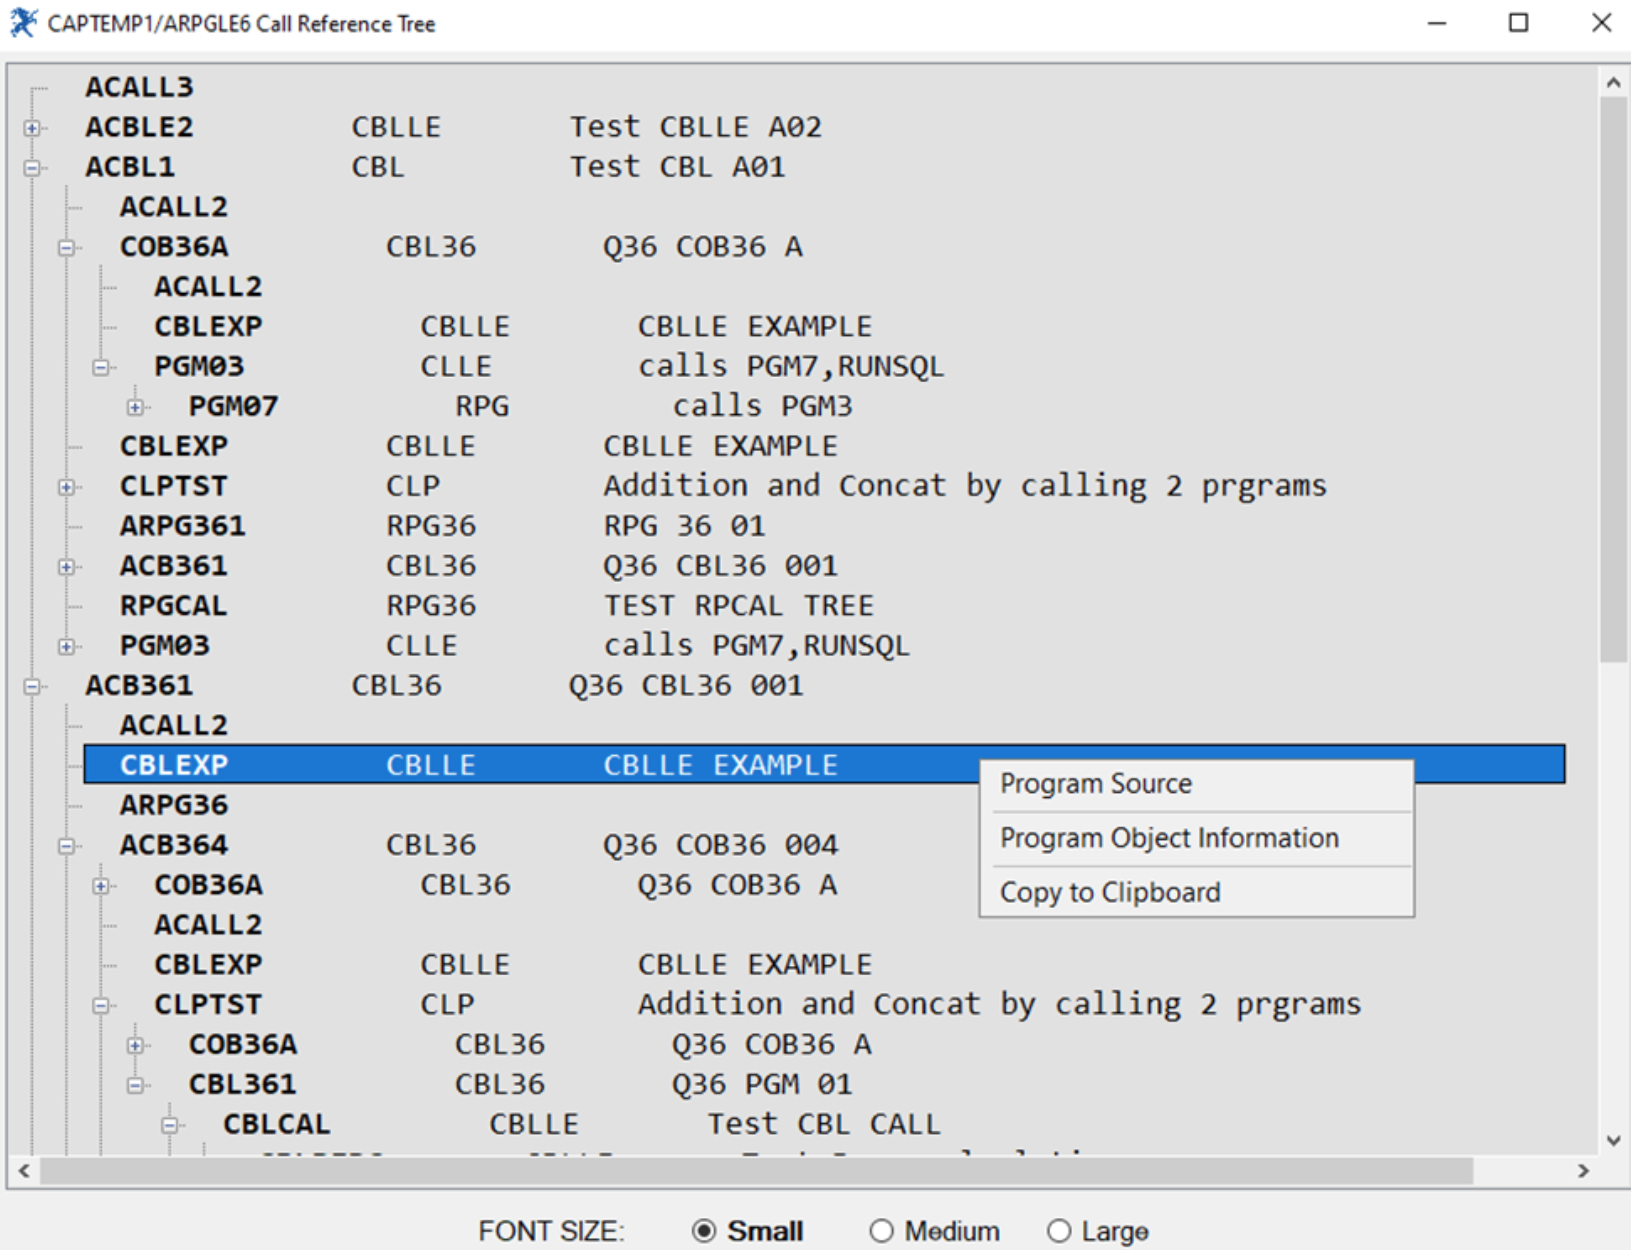Image resolution: width=1640 pixels, height=1250 pixels.
Task: Click the ACALL3 tree entry
Action: click(139, 88)
